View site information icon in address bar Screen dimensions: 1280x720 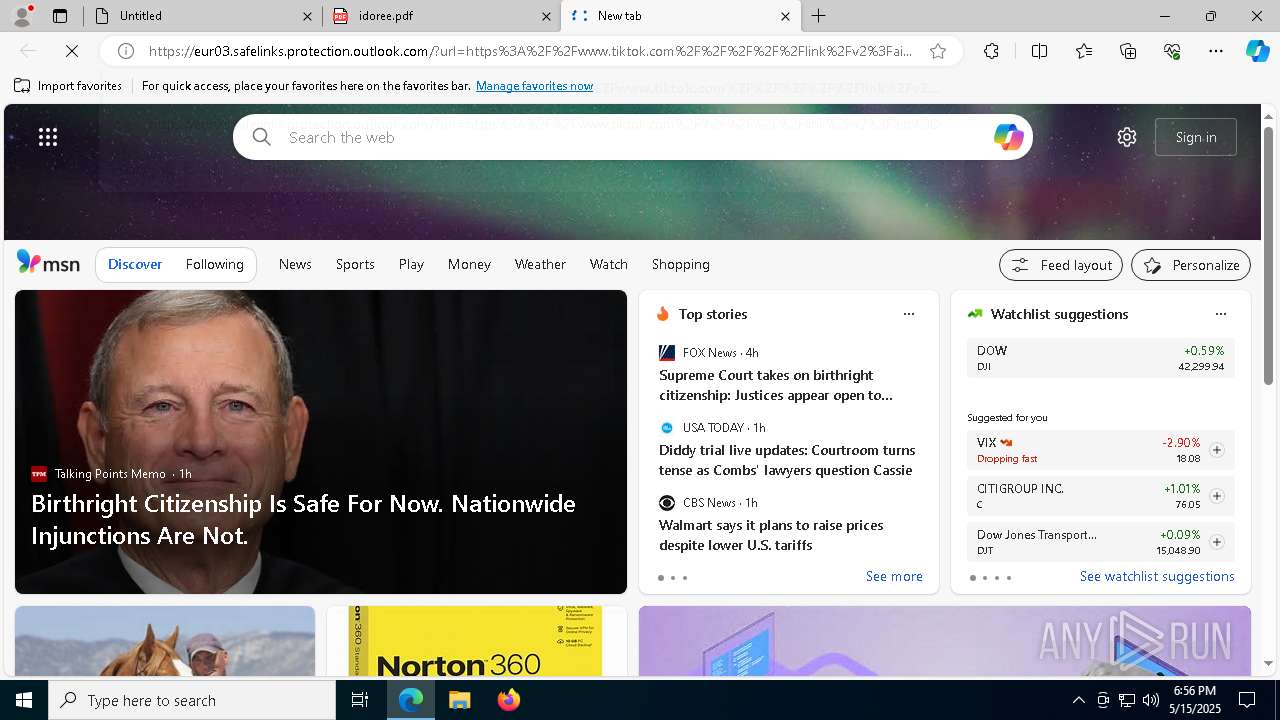point(126,51)
